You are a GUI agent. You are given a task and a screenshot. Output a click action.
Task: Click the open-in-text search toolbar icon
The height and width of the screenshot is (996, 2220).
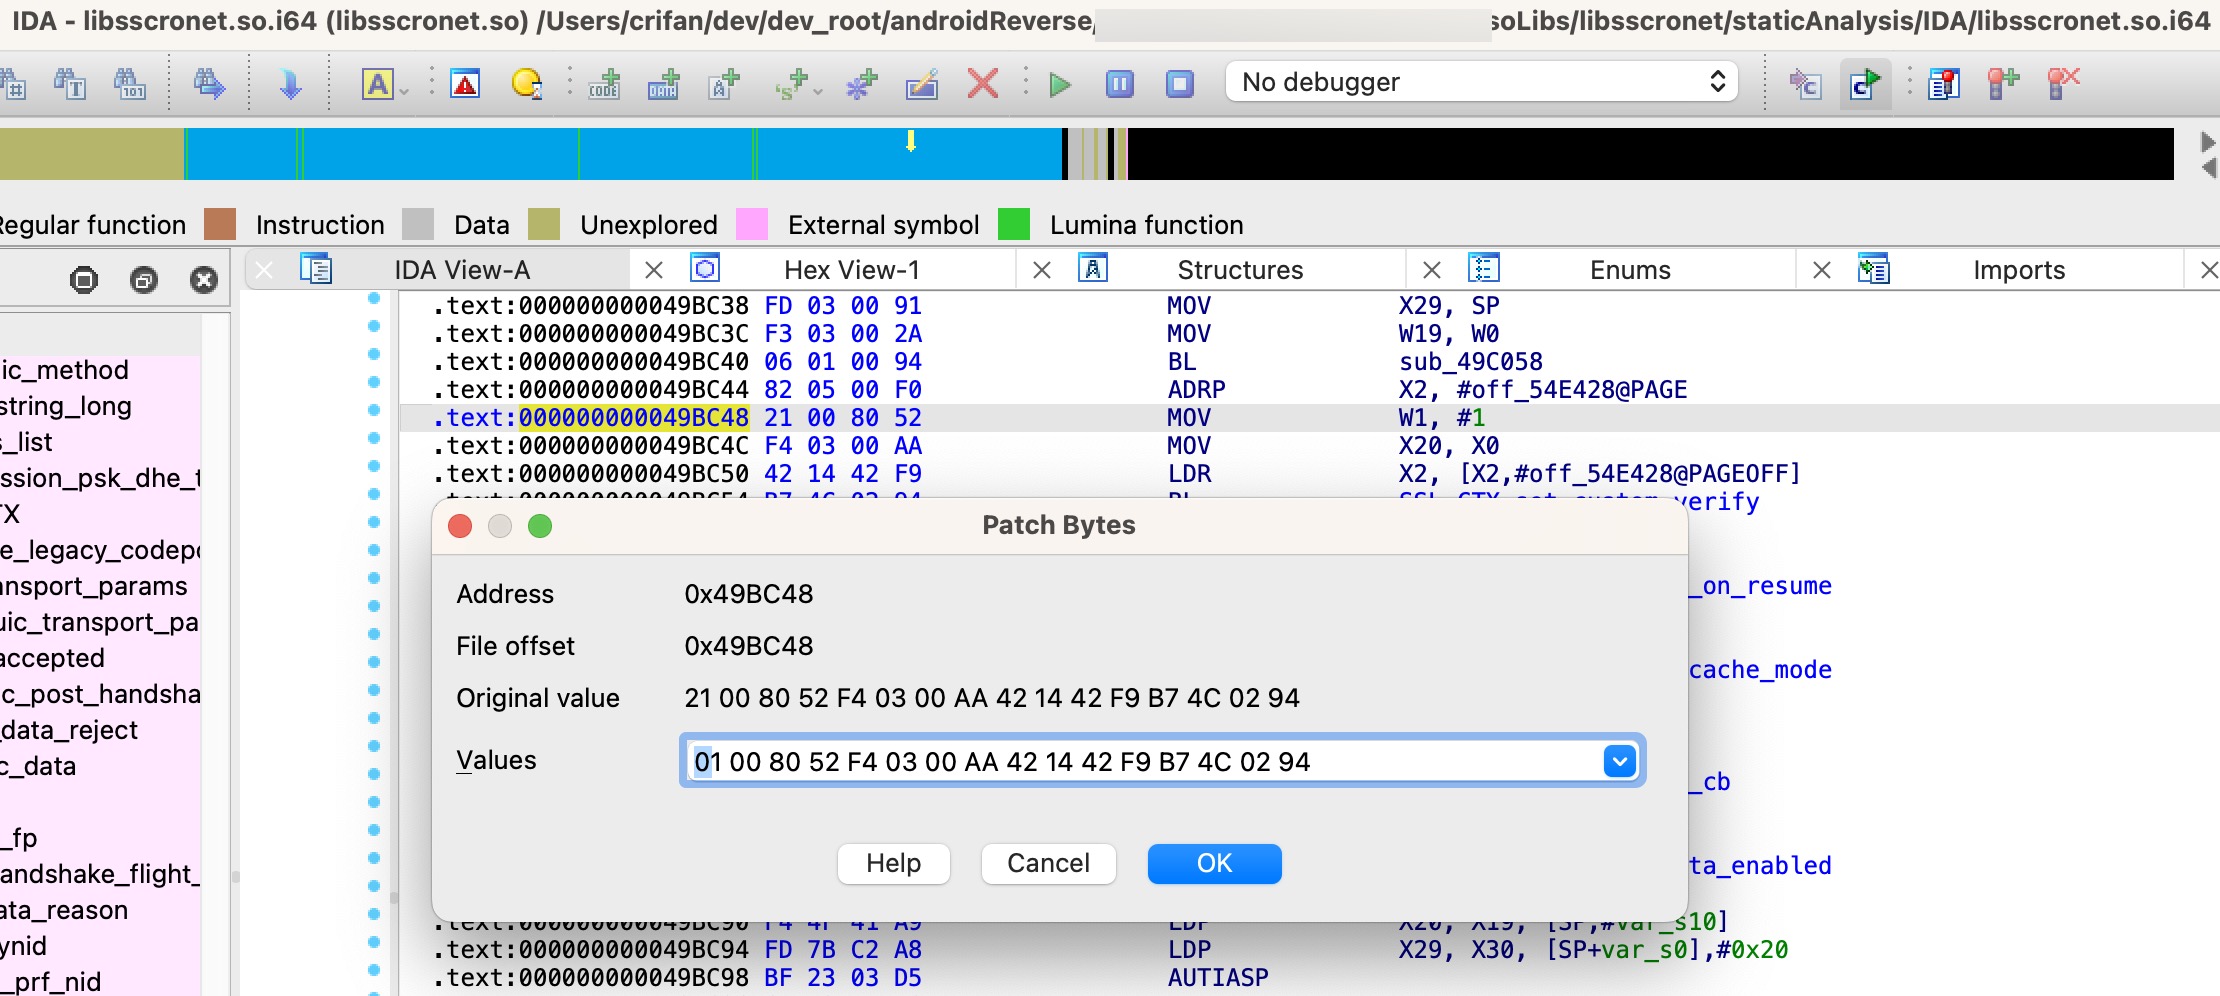click(70, 84)
